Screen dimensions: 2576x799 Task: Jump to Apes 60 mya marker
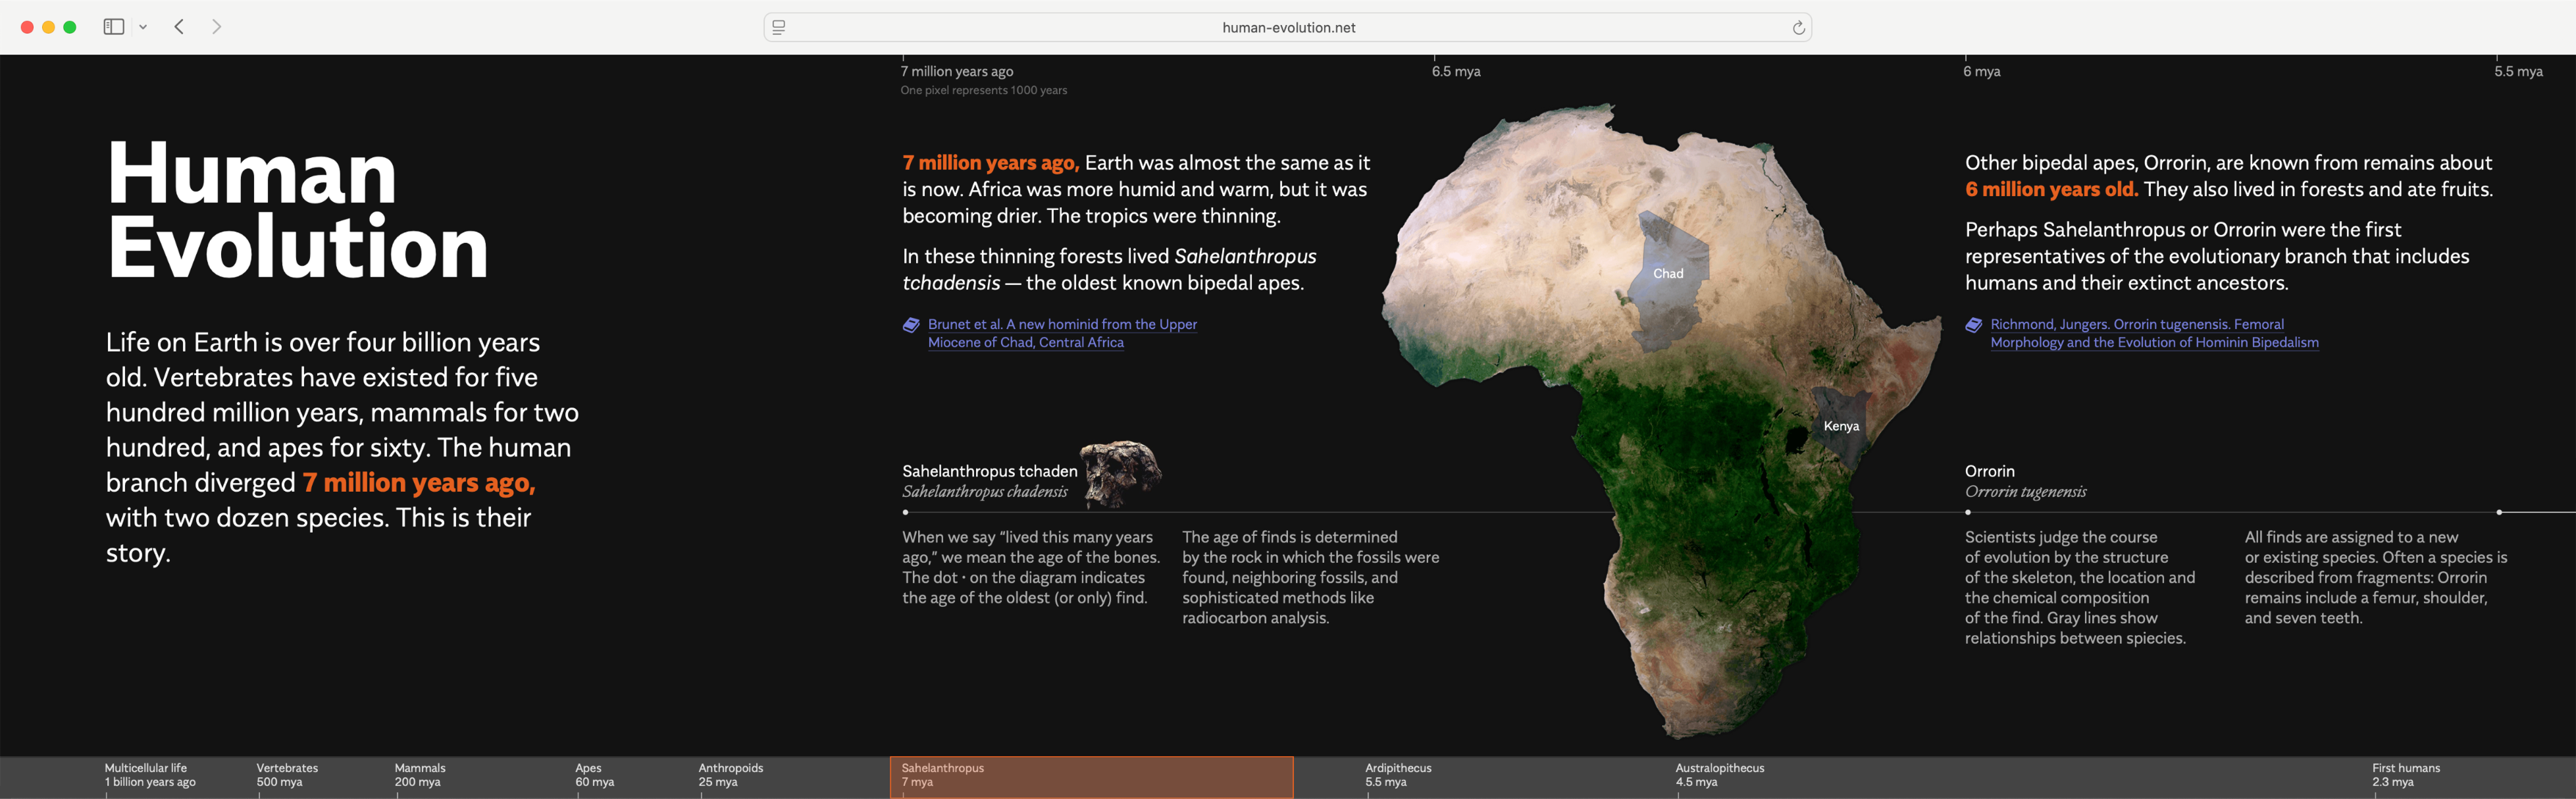tap(594, 775)
